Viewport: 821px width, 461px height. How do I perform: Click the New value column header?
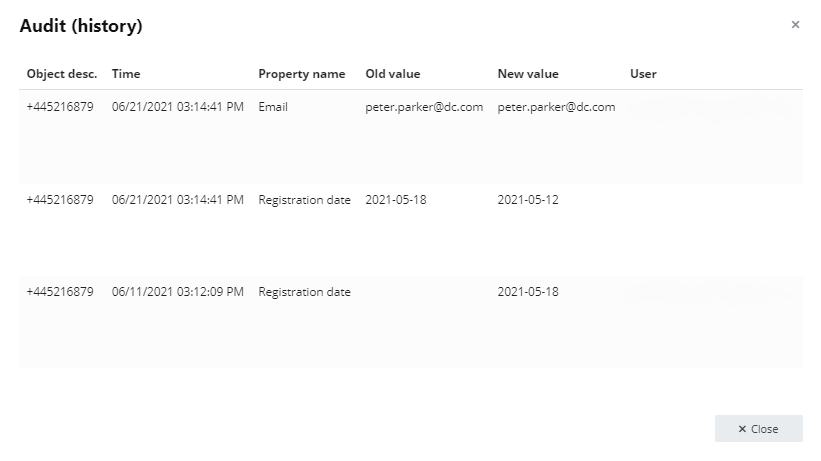point(528,74)
